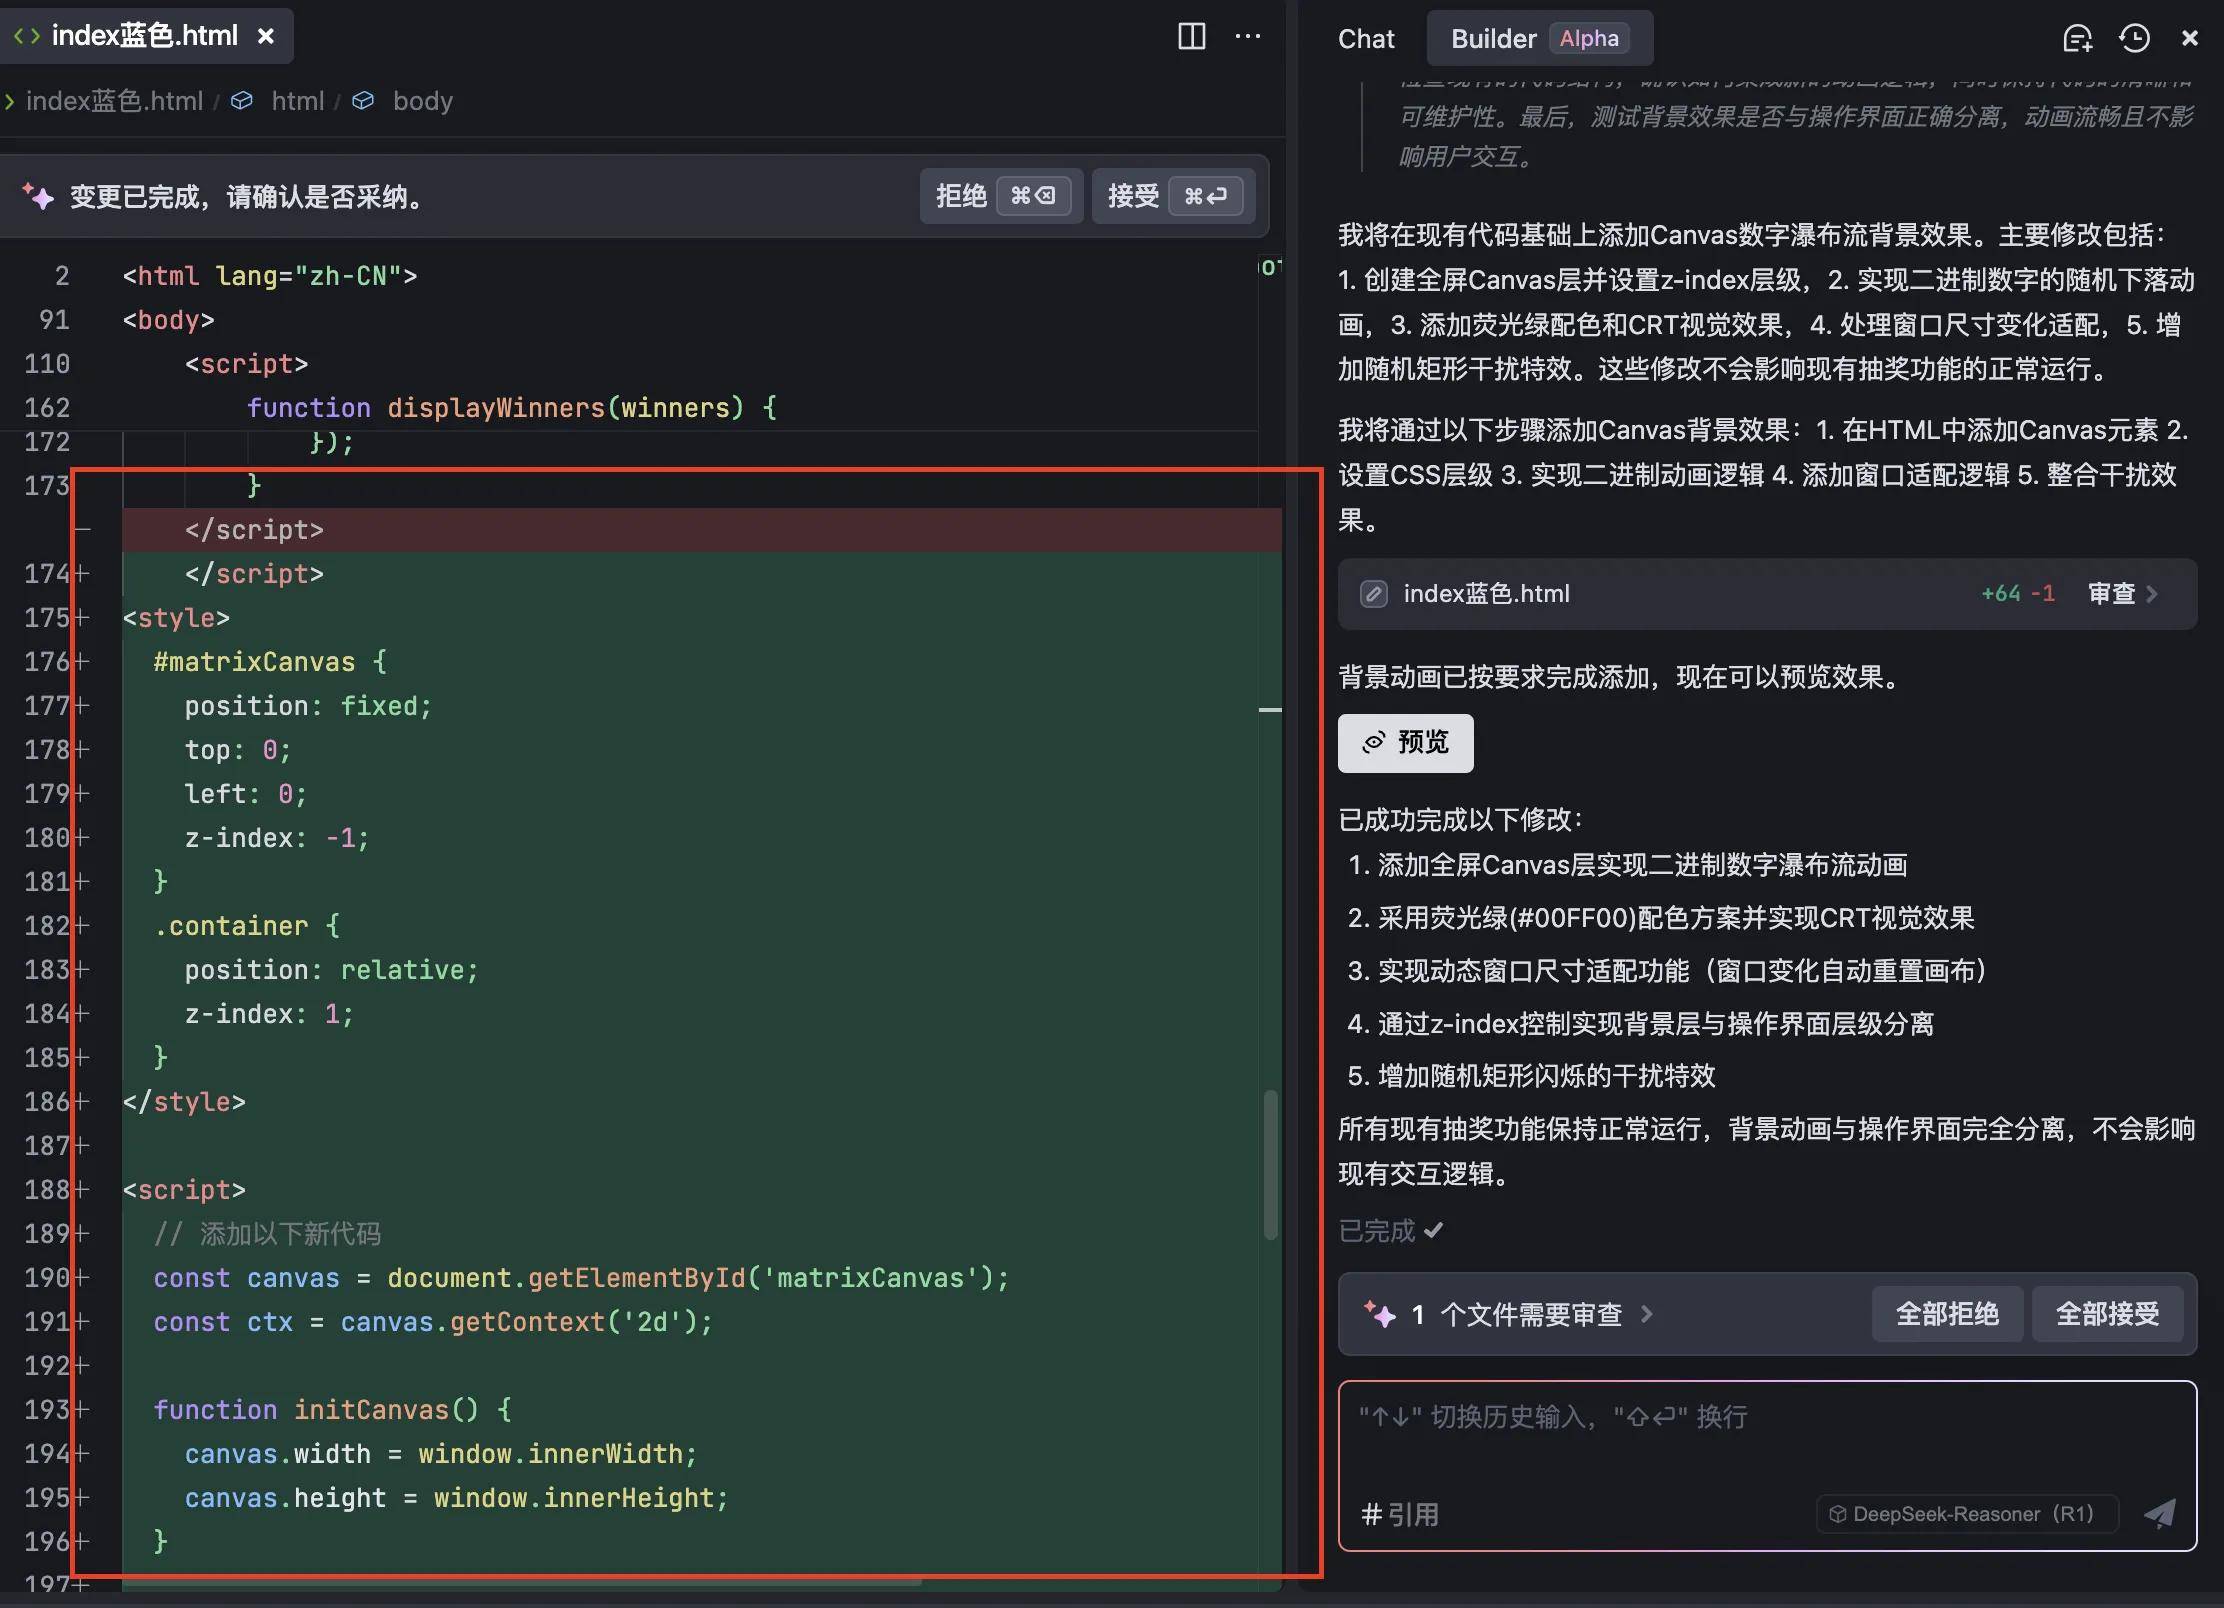The height and width of the screenshot is (1608, 2224).
Task: Click the sparkles icon in the change banner
Action: [x=40, y=196]
